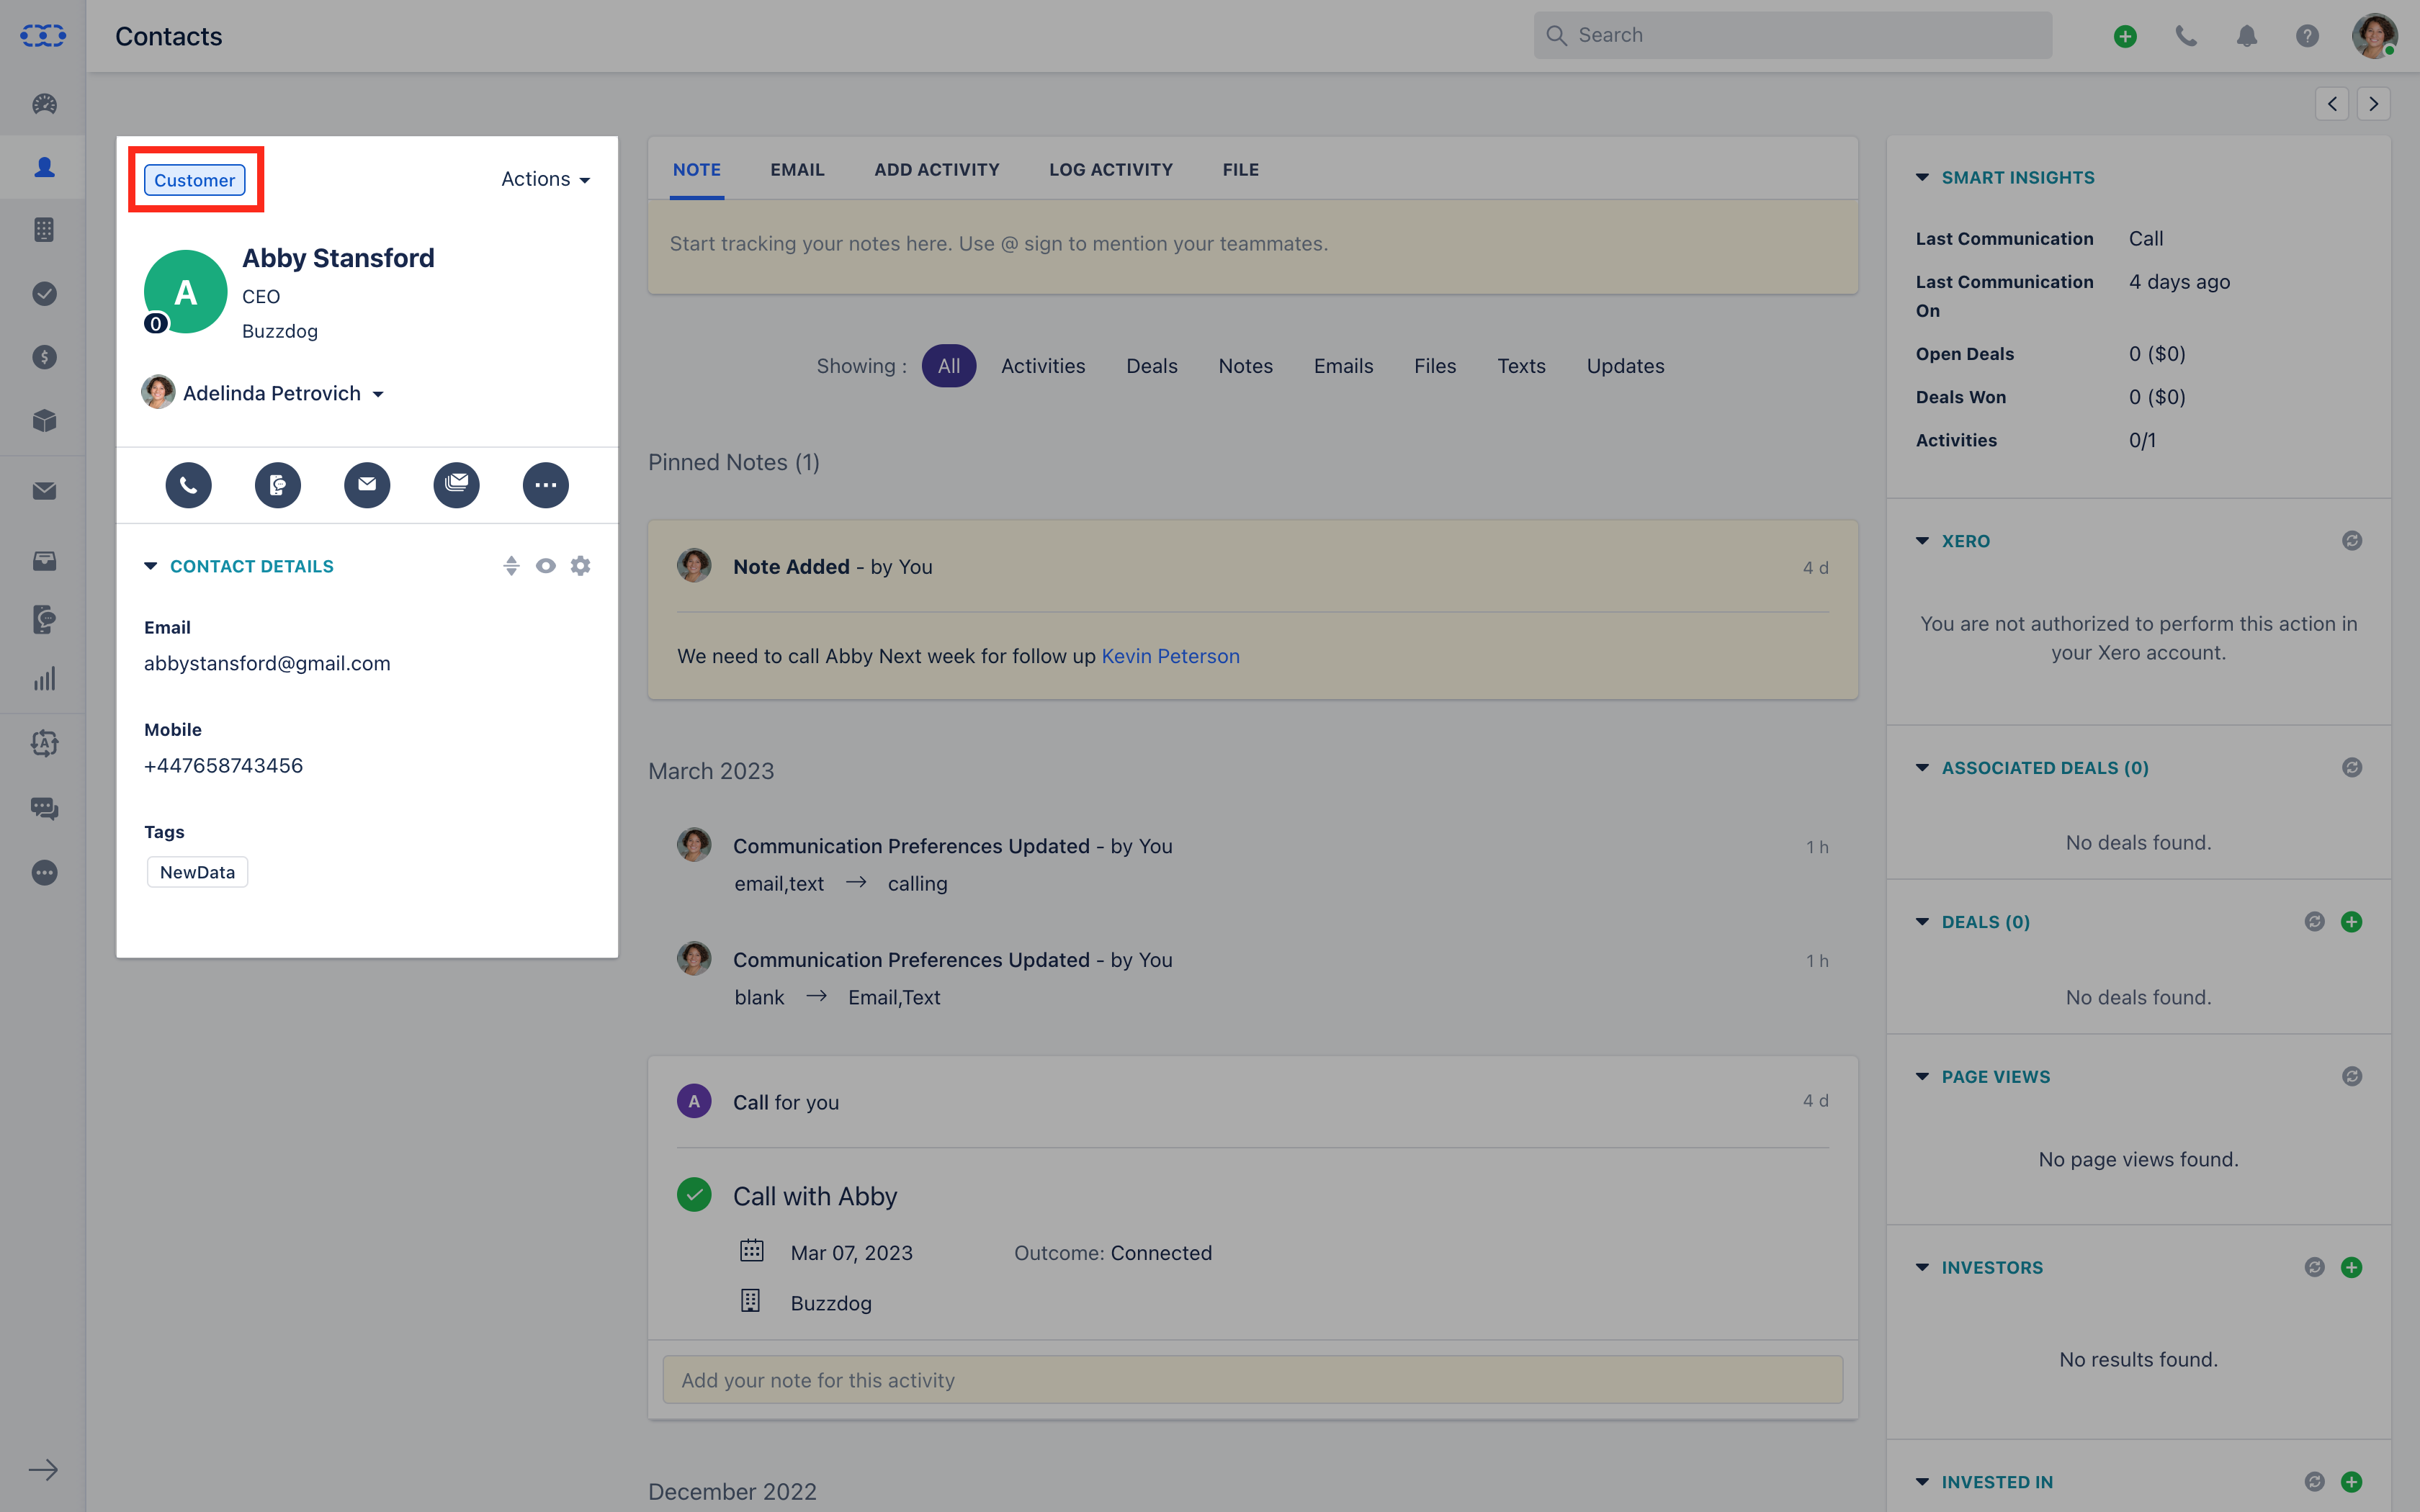
Task: Open more contact actions ellipsis button
Action: pos(546,485)
